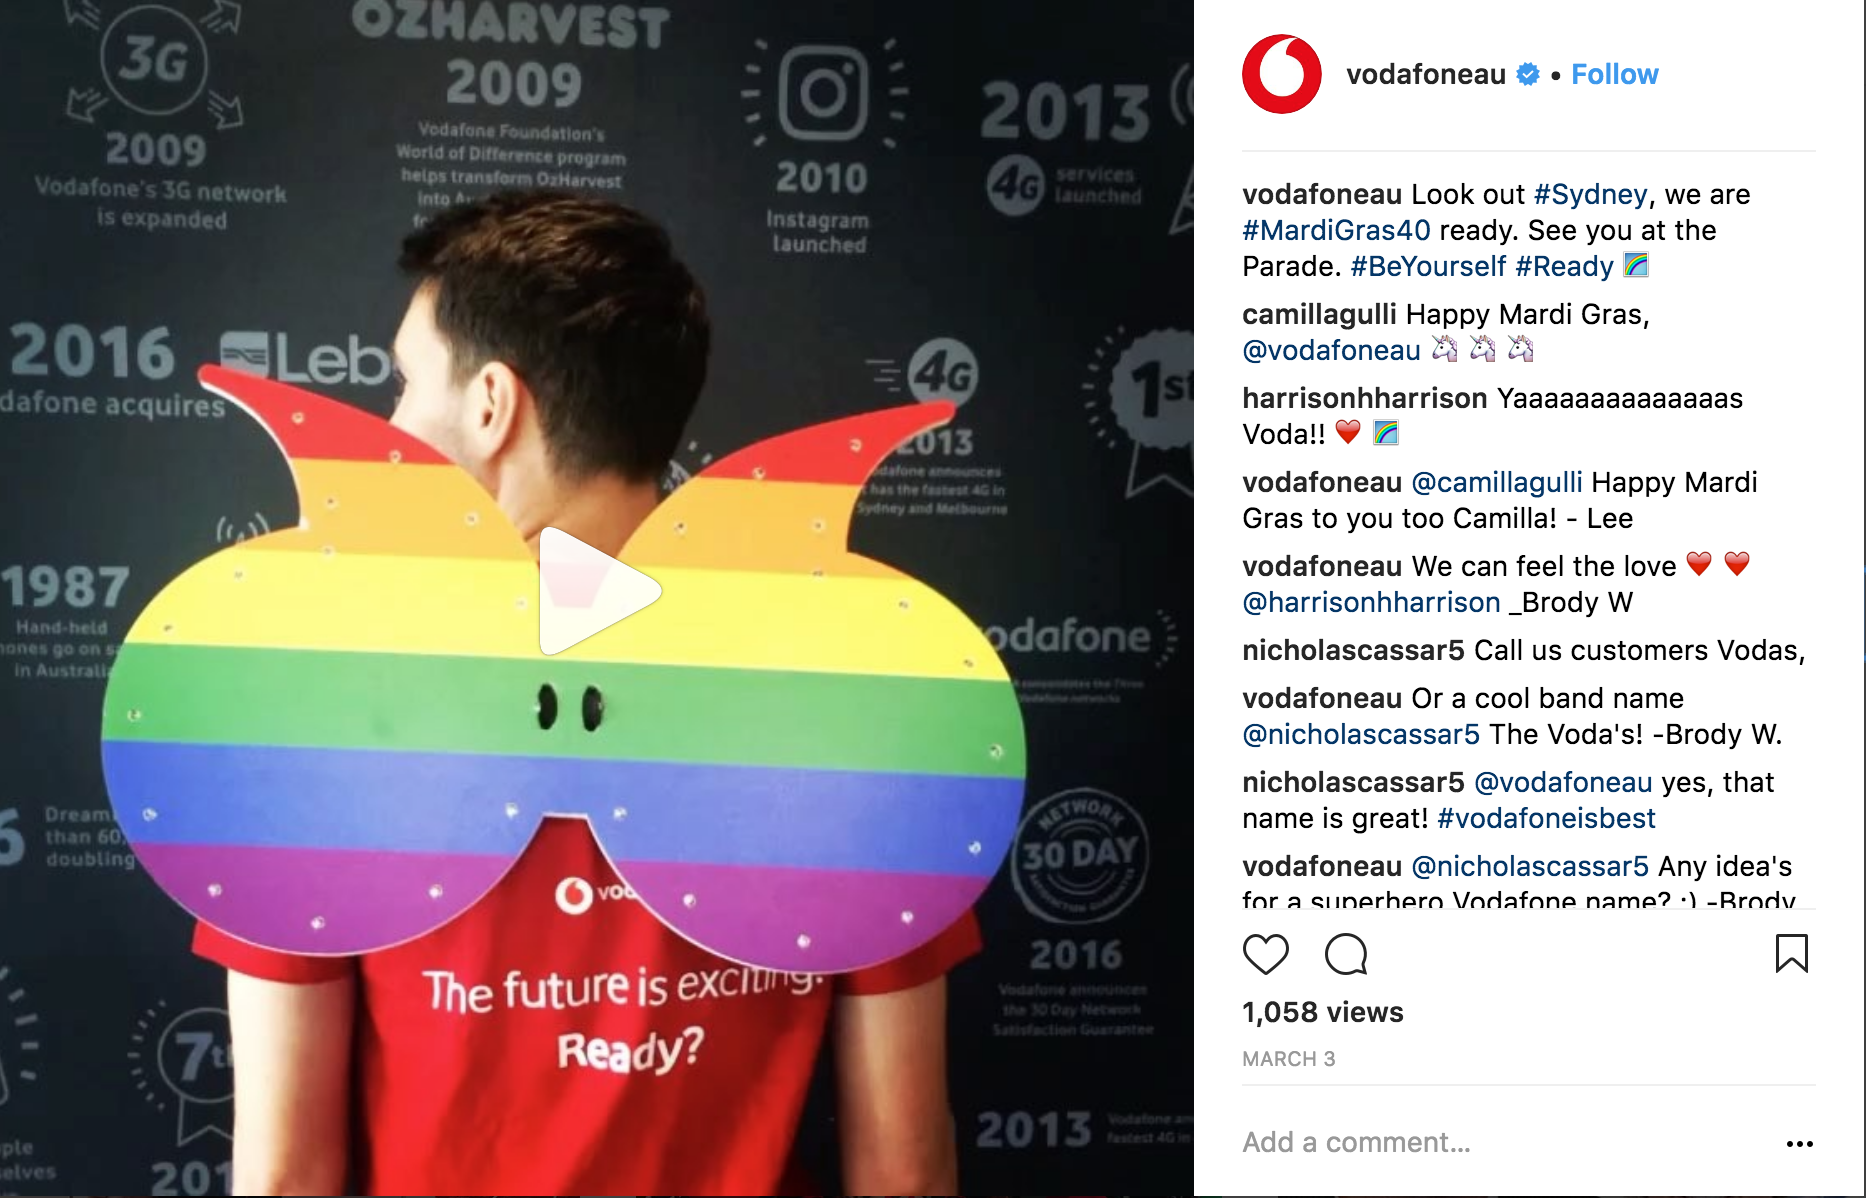Play the Mardi Gras video

tap(598, 590)
